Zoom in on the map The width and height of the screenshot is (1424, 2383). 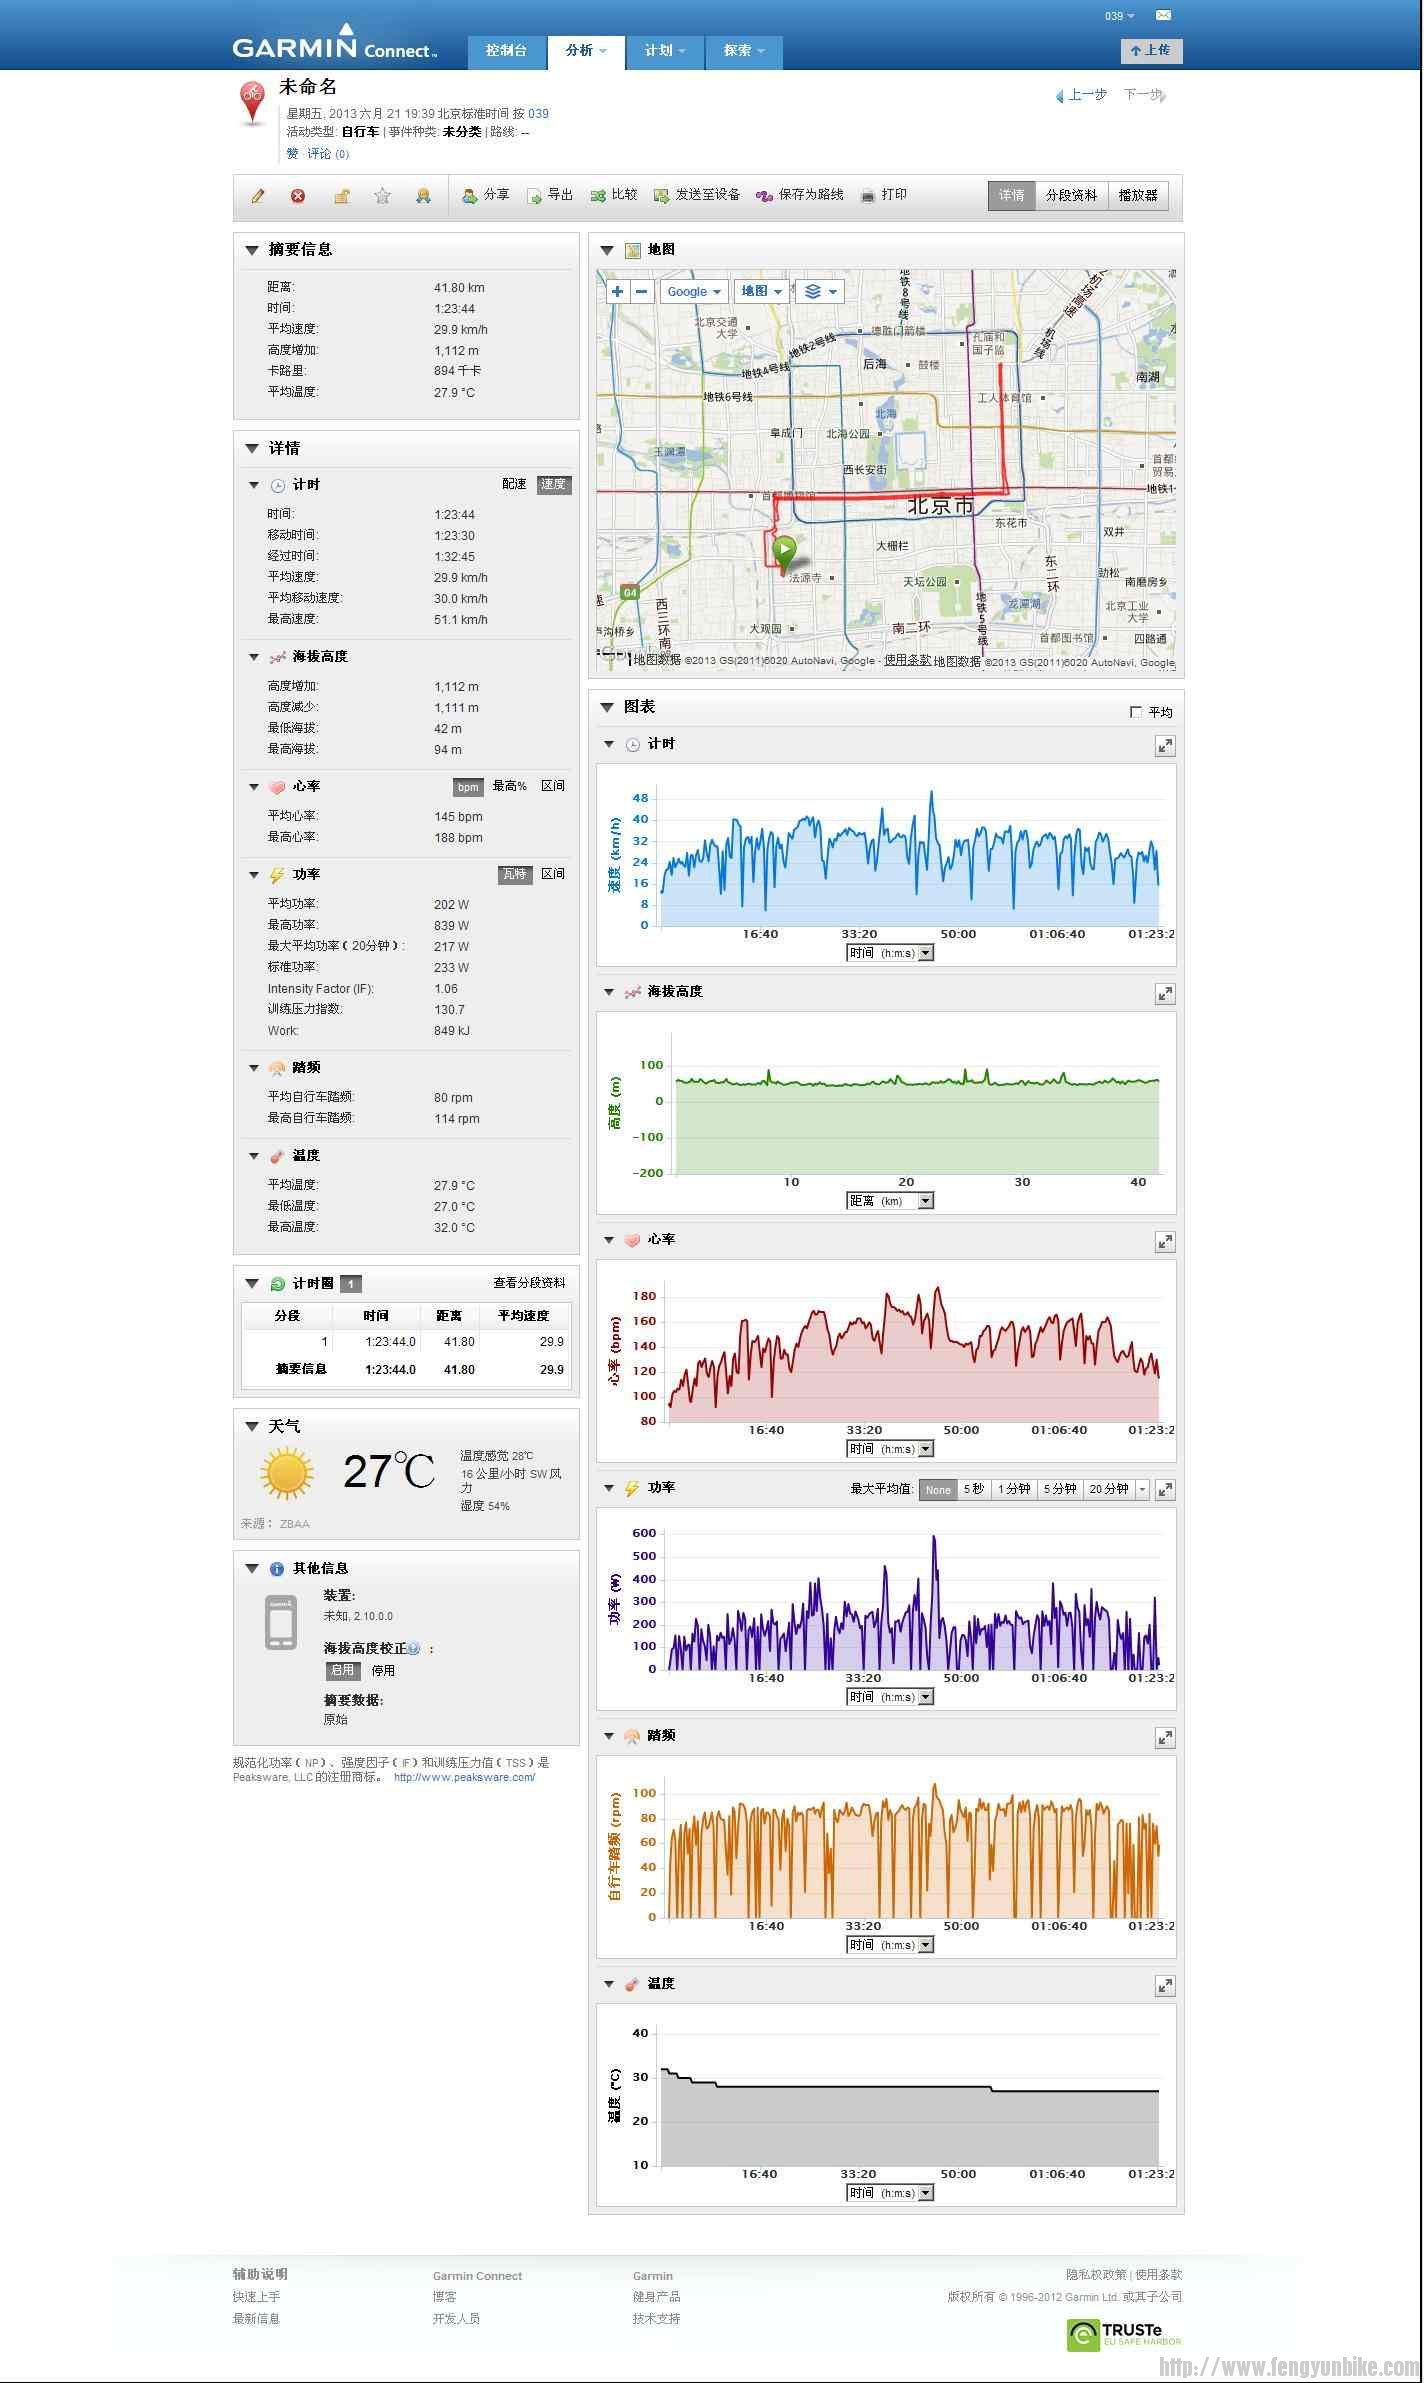point(618,291)
